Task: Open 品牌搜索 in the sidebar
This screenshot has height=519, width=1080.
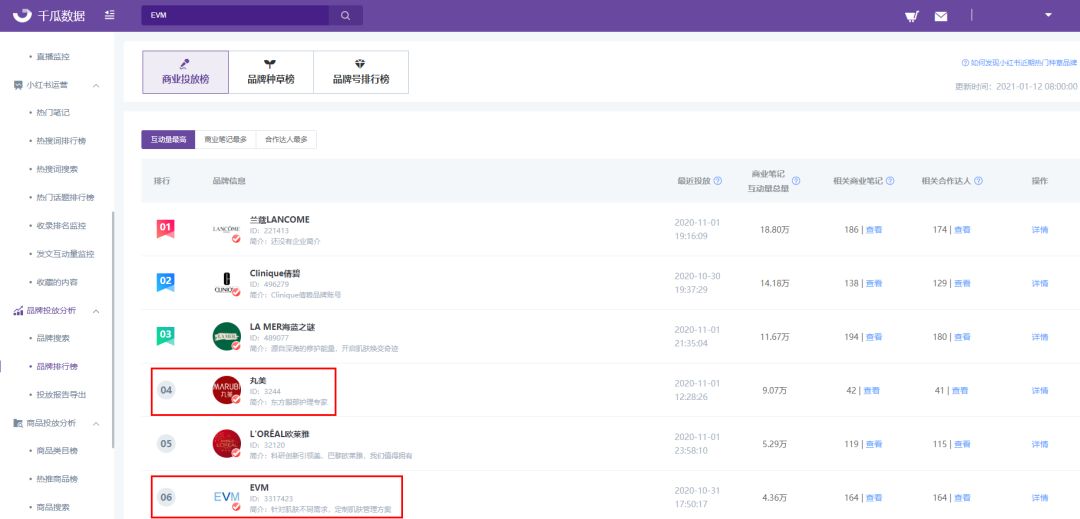Action: pos(53,339)
